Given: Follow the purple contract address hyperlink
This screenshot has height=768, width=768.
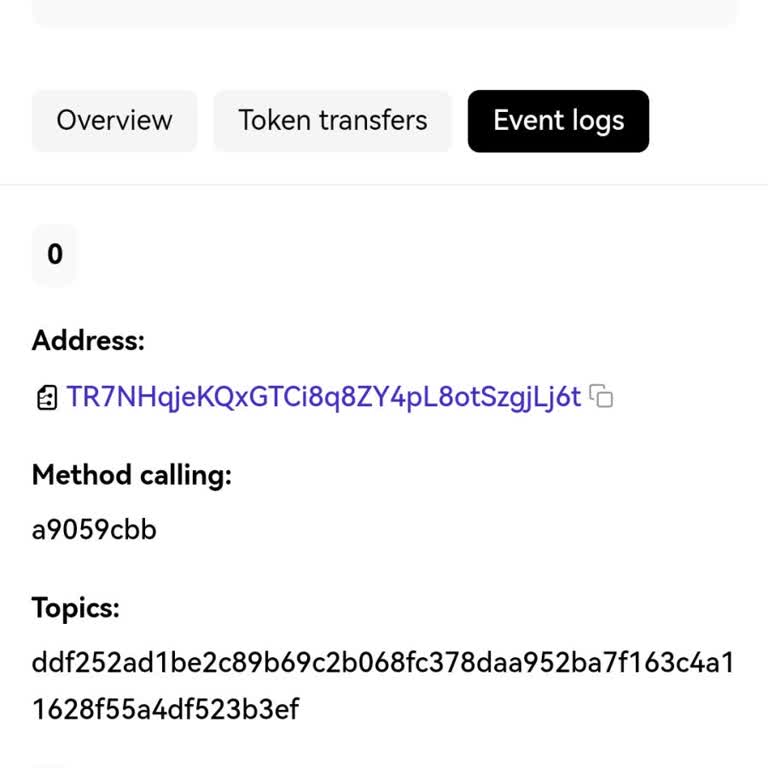Looking at the screenshot, I should click(323, 397).
